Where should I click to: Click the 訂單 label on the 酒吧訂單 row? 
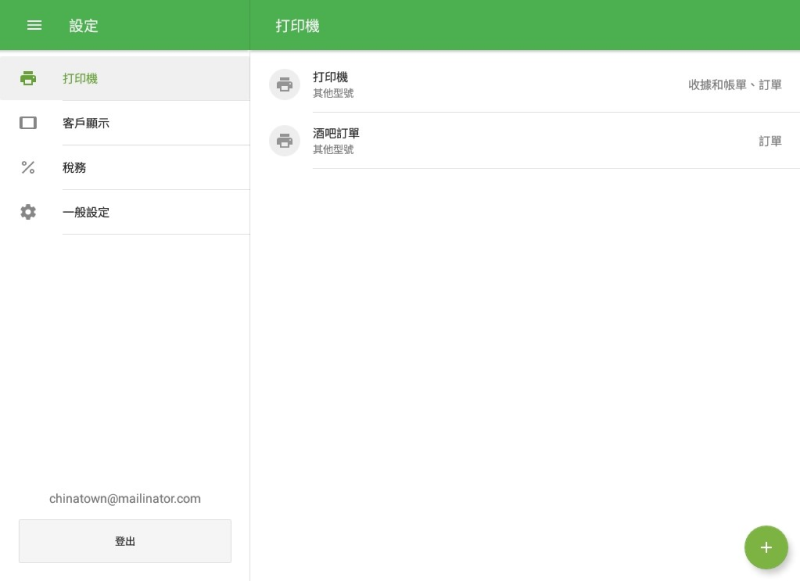[770, 141]
